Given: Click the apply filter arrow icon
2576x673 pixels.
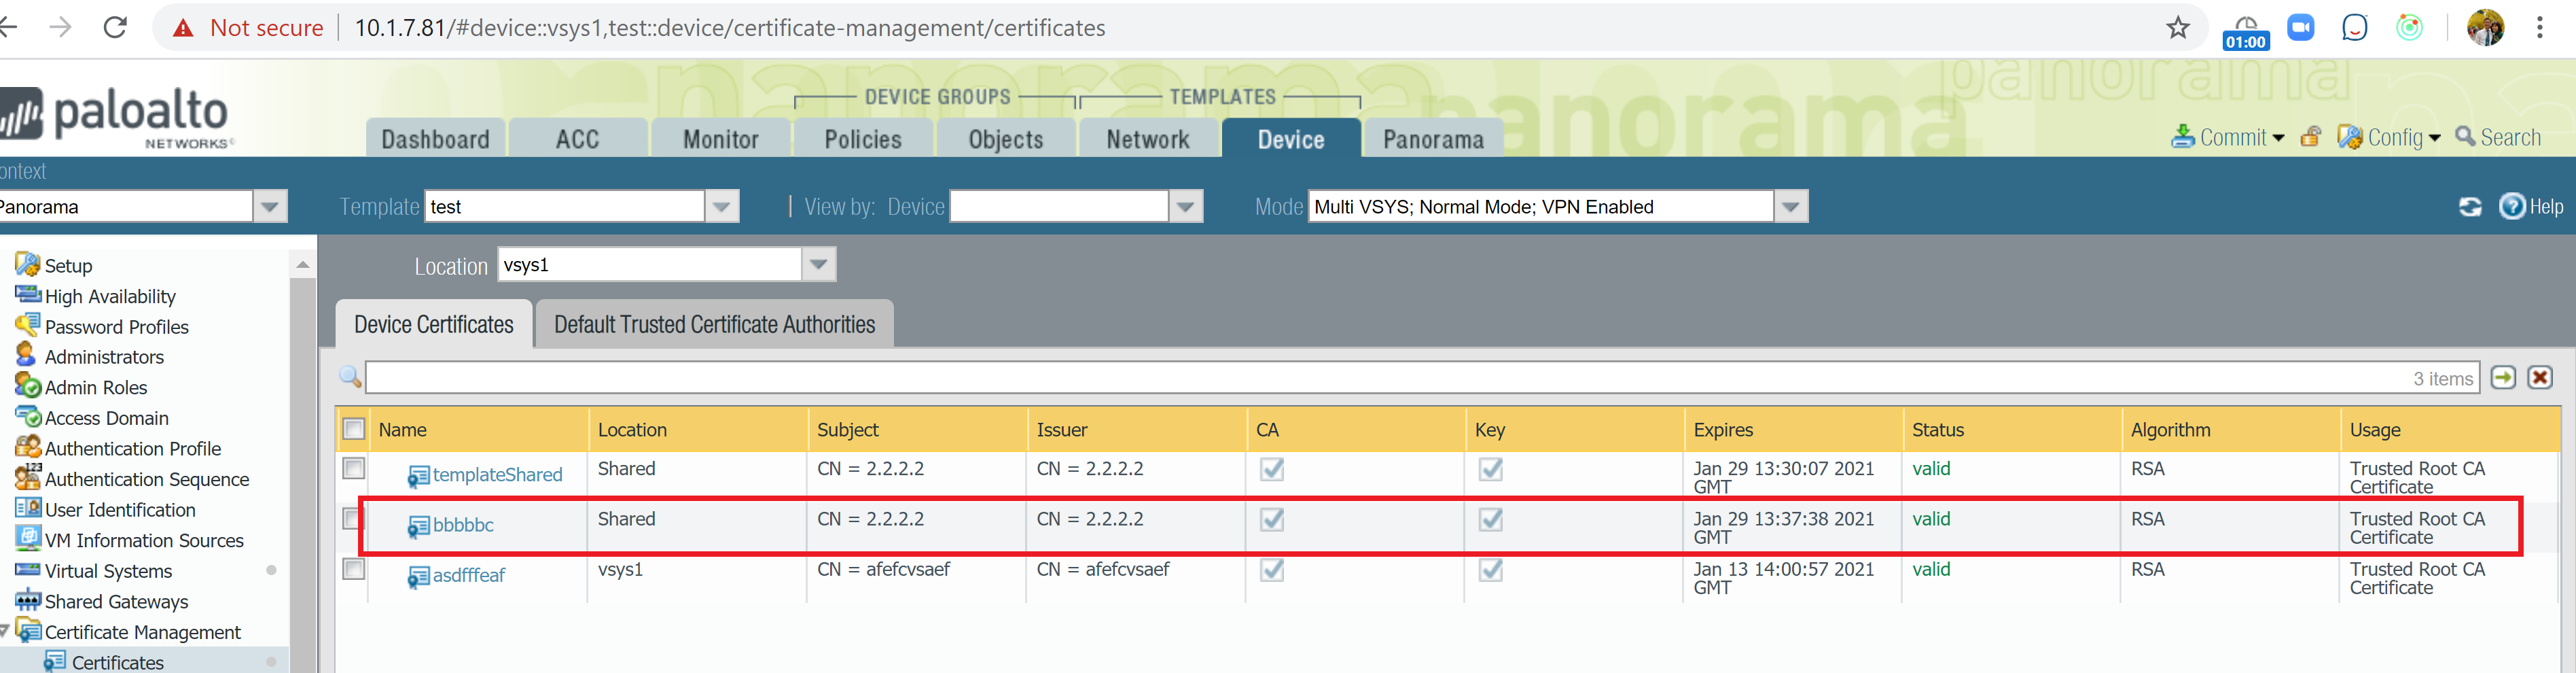Looking at the screenshot, I should (x=2503, y=378).
